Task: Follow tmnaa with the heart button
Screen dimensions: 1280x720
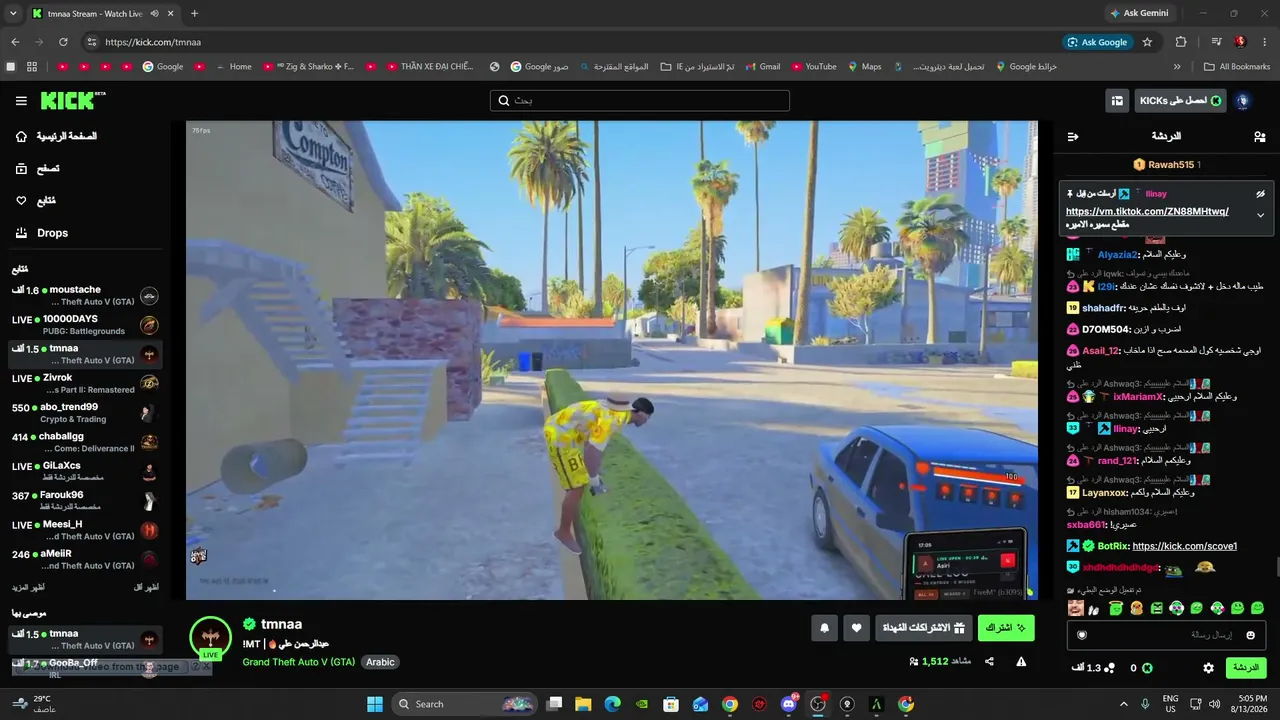Action: (x=857, y=628)
